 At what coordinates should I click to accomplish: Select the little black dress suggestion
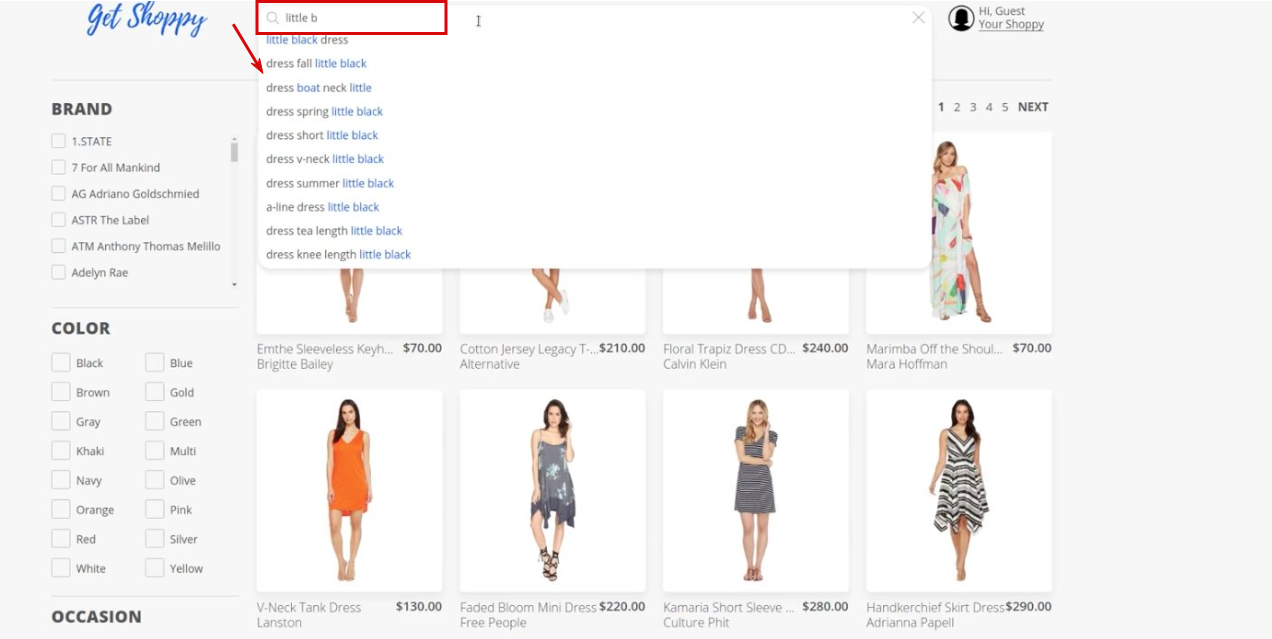pos(305,39)
